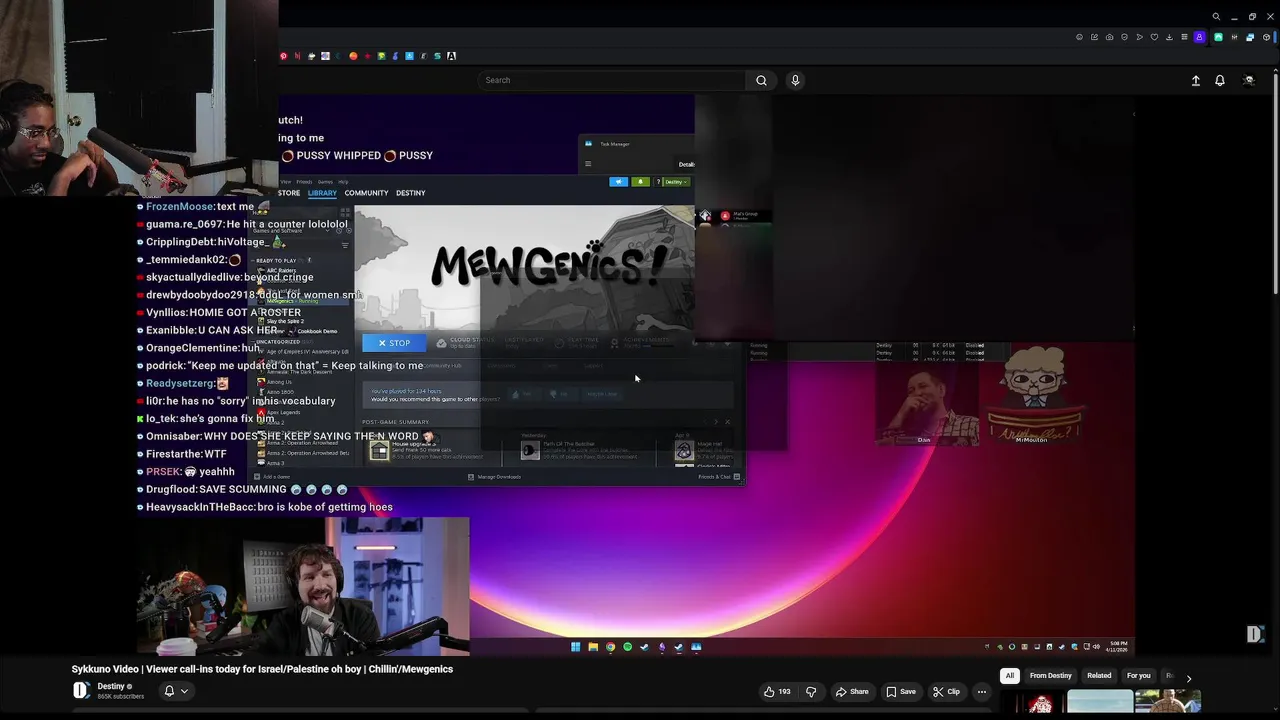Screen dimensions: 1280x720
Task: Select the For you filter chip
Action: coord(1139,676)
